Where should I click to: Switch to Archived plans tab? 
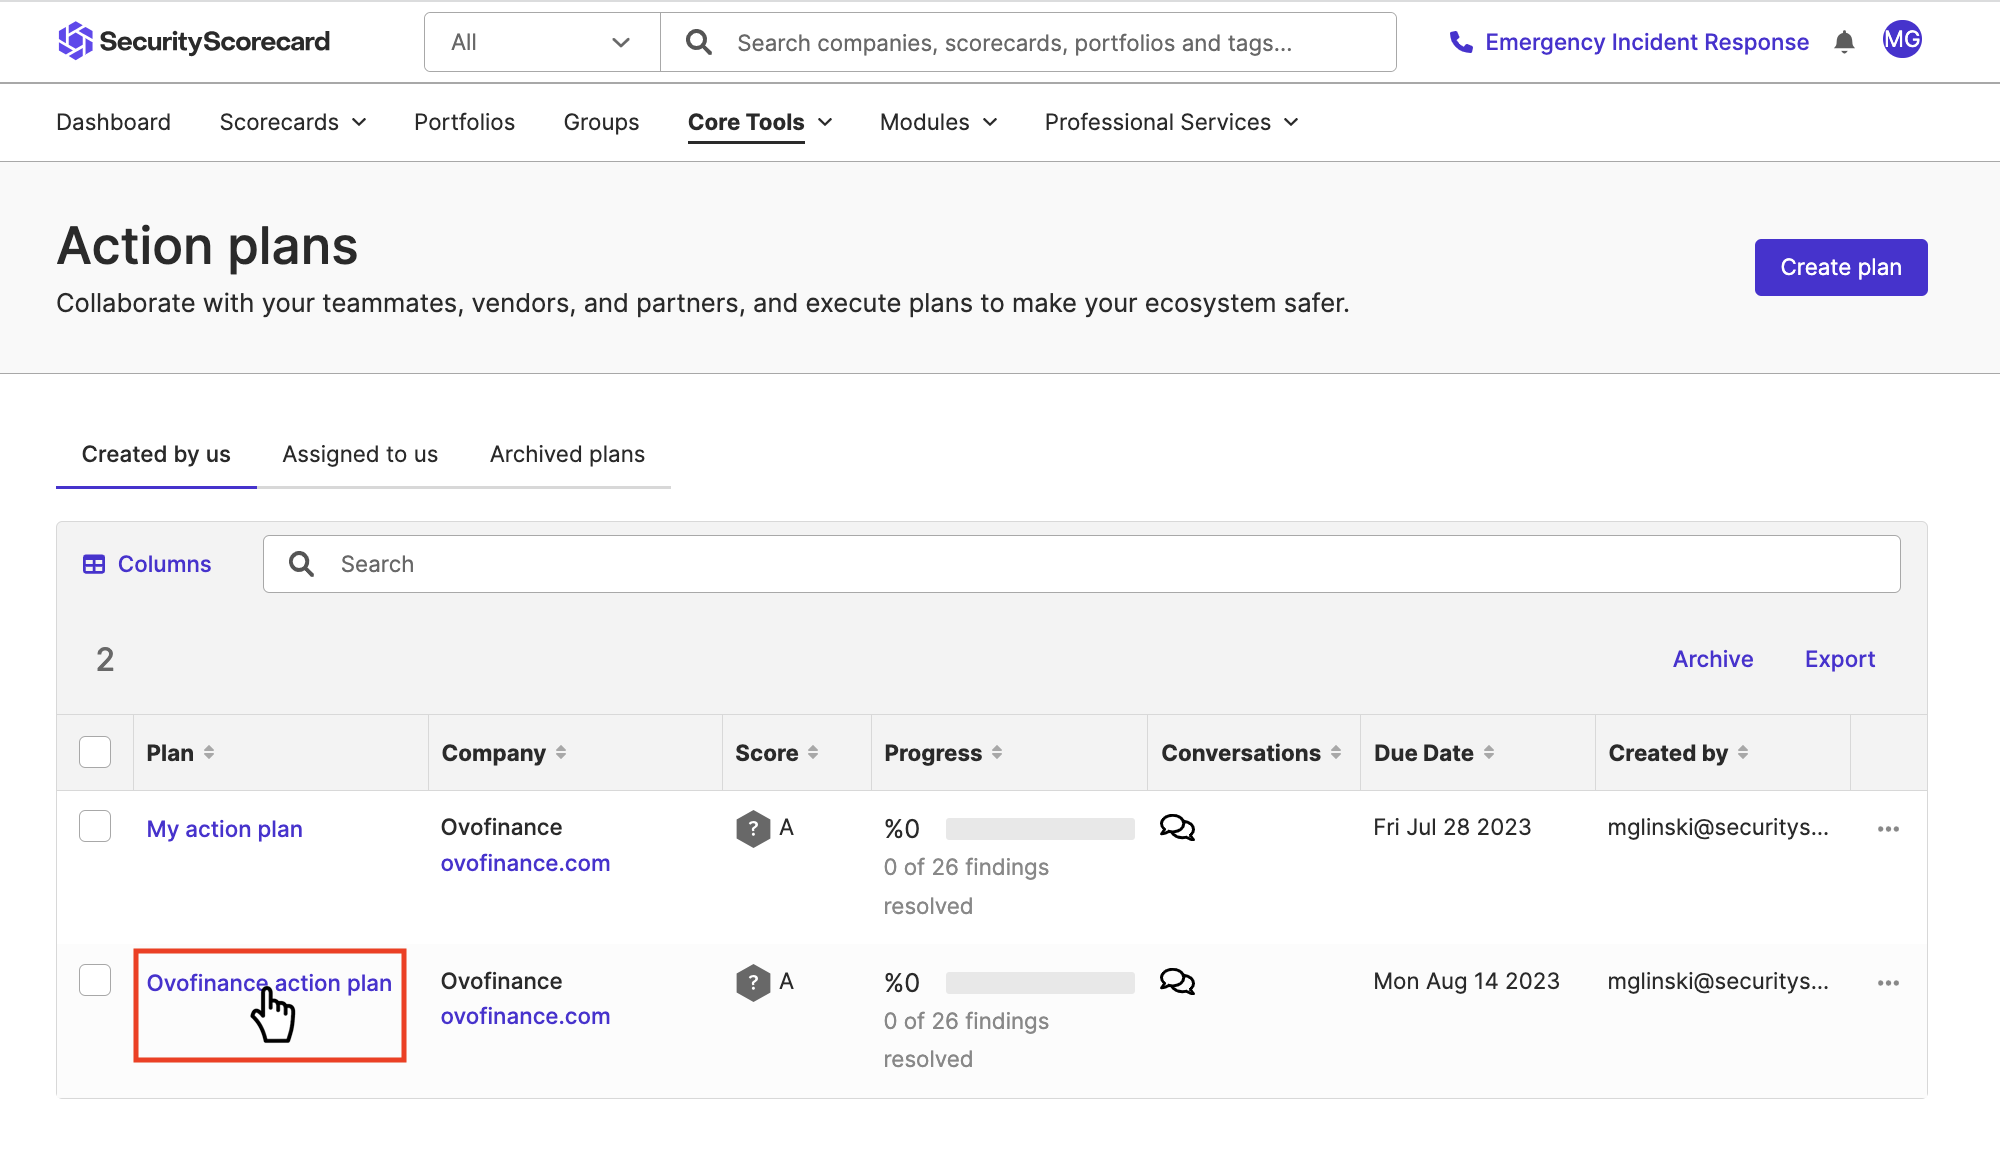[x=567, y=454]
